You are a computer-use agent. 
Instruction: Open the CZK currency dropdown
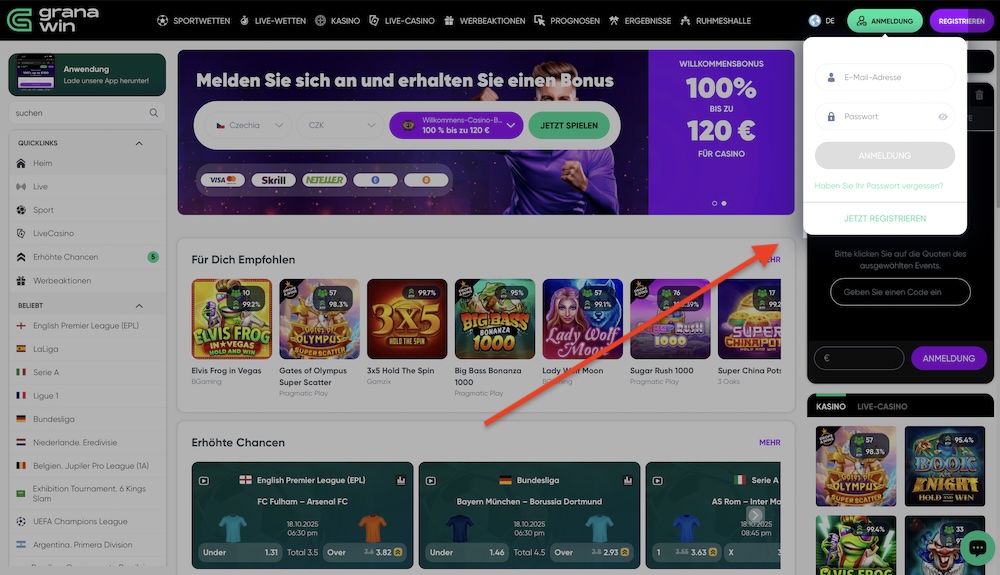[x=341, y=126]
